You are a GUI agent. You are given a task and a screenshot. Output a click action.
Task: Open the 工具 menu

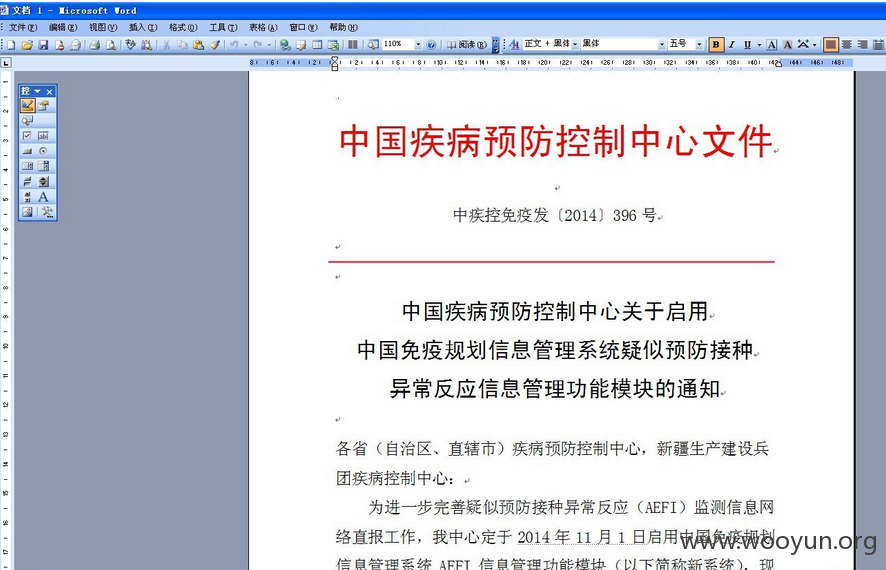point(223,27)
